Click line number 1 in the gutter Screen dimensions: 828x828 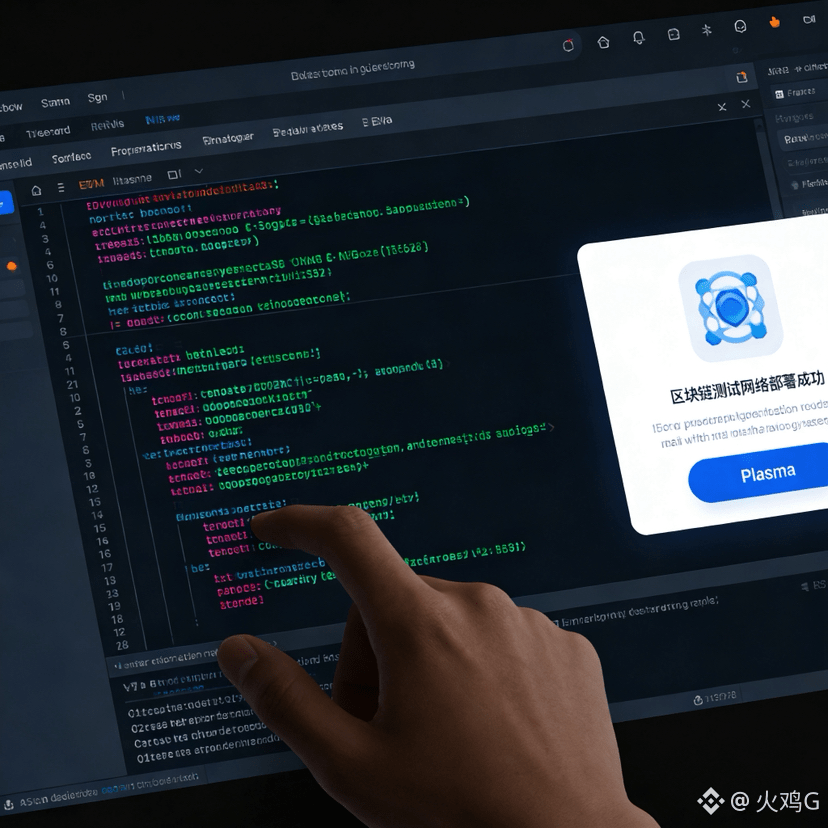click(40, 212)
